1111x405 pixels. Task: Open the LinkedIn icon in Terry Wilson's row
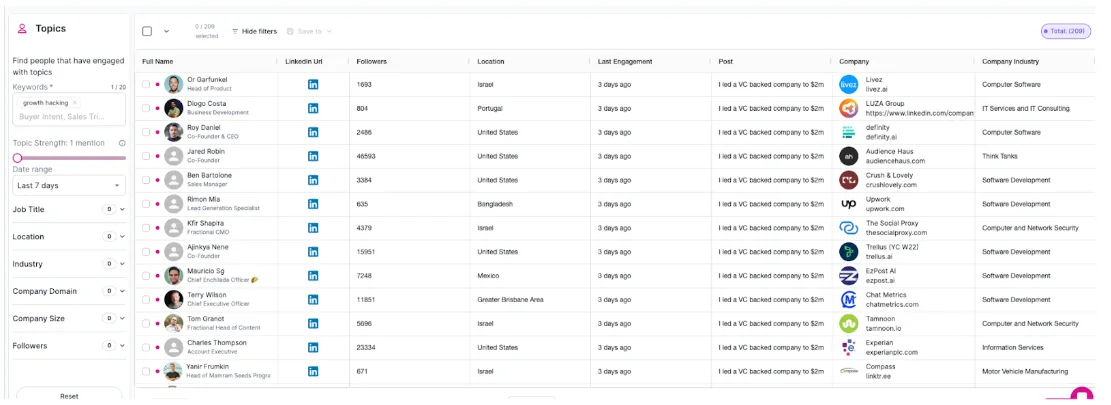[x=313, y=300]
